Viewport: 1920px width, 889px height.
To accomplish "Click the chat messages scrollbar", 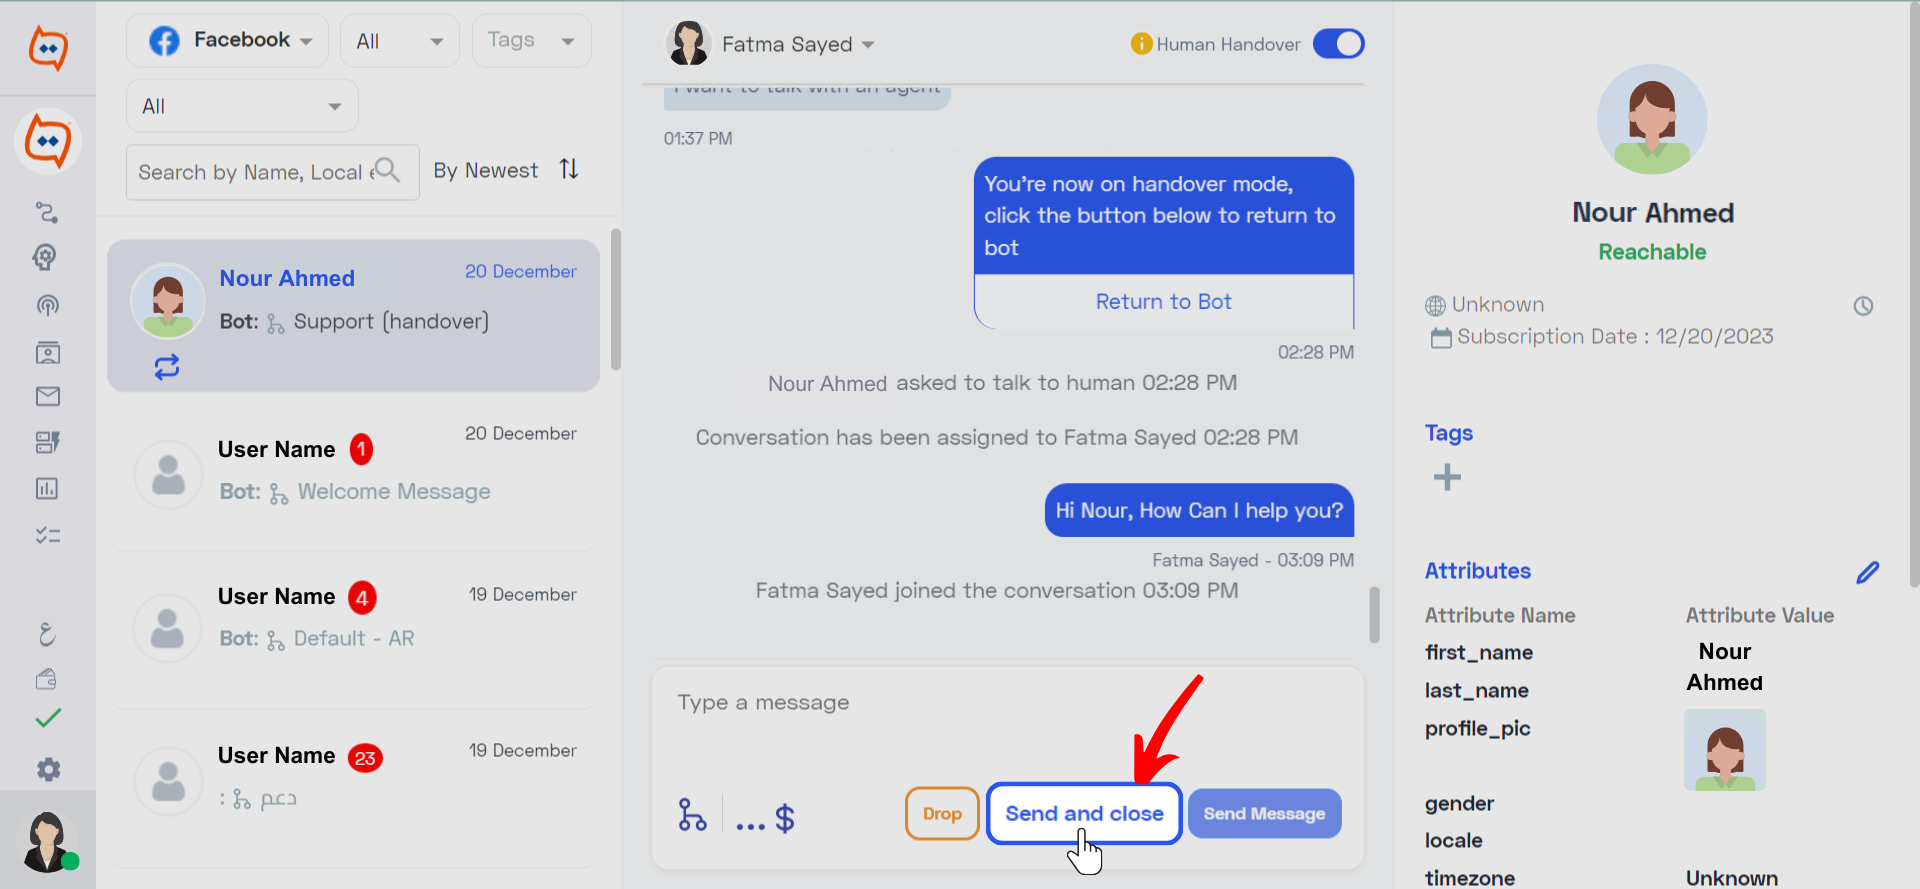I will [x=1374, y=614].
